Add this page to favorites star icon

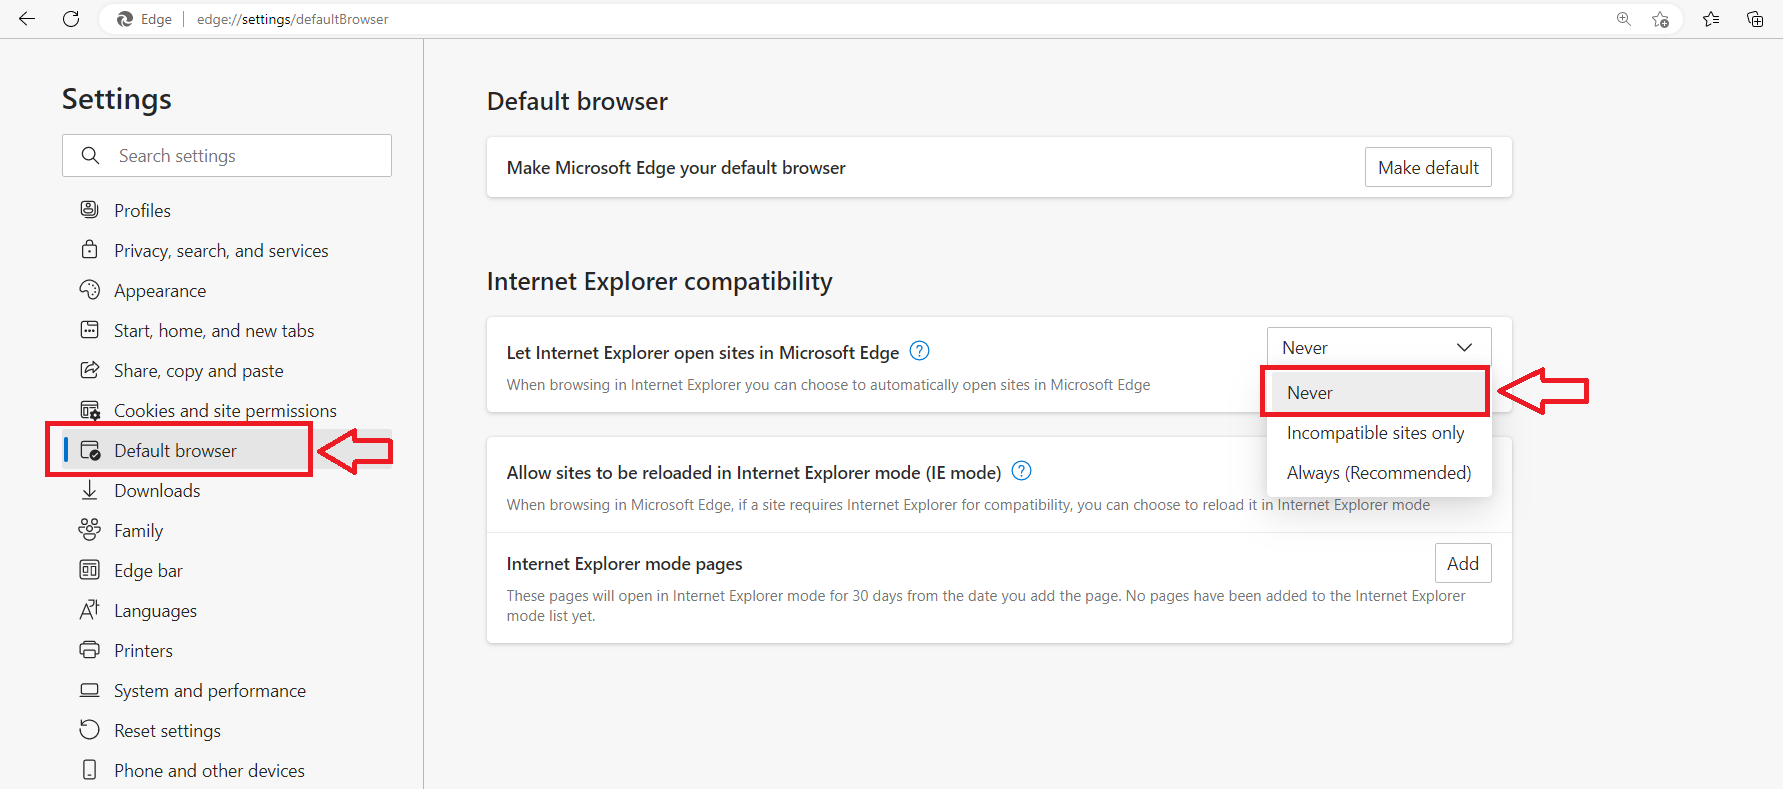(x=1661, y=19)
